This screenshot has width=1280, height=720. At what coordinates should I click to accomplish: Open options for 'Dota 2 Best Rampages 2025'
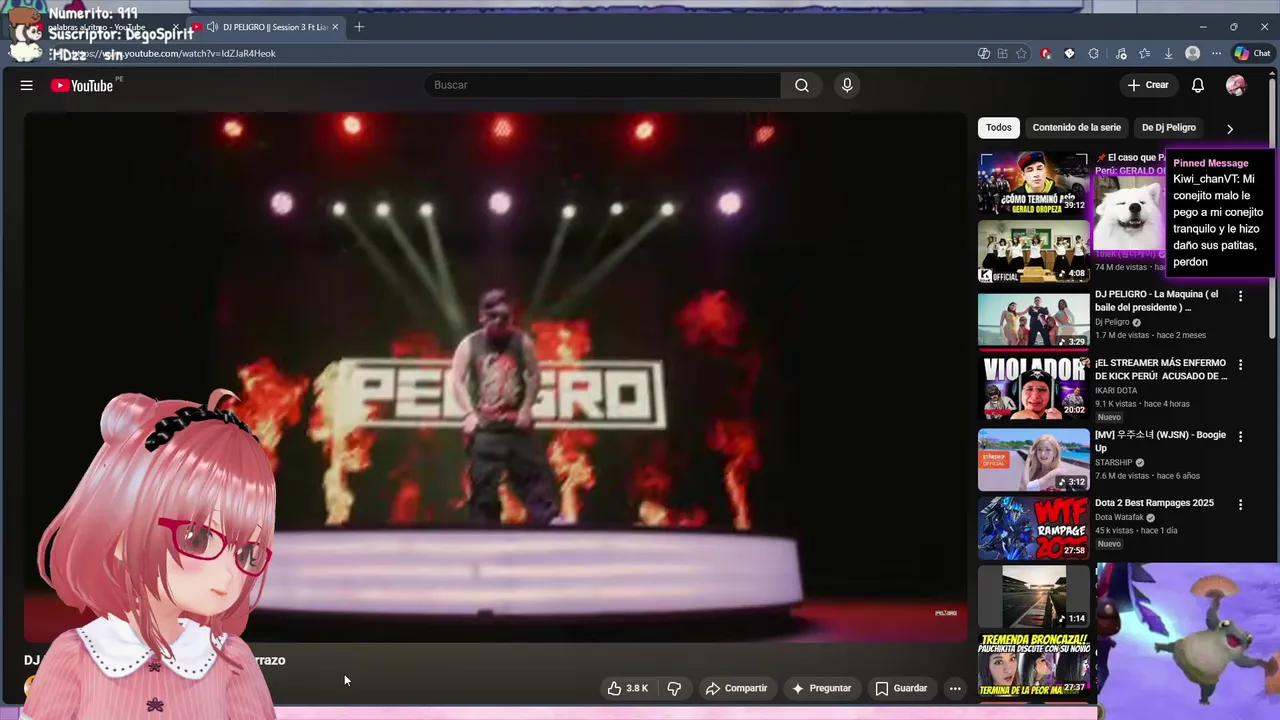point(1240,505)
